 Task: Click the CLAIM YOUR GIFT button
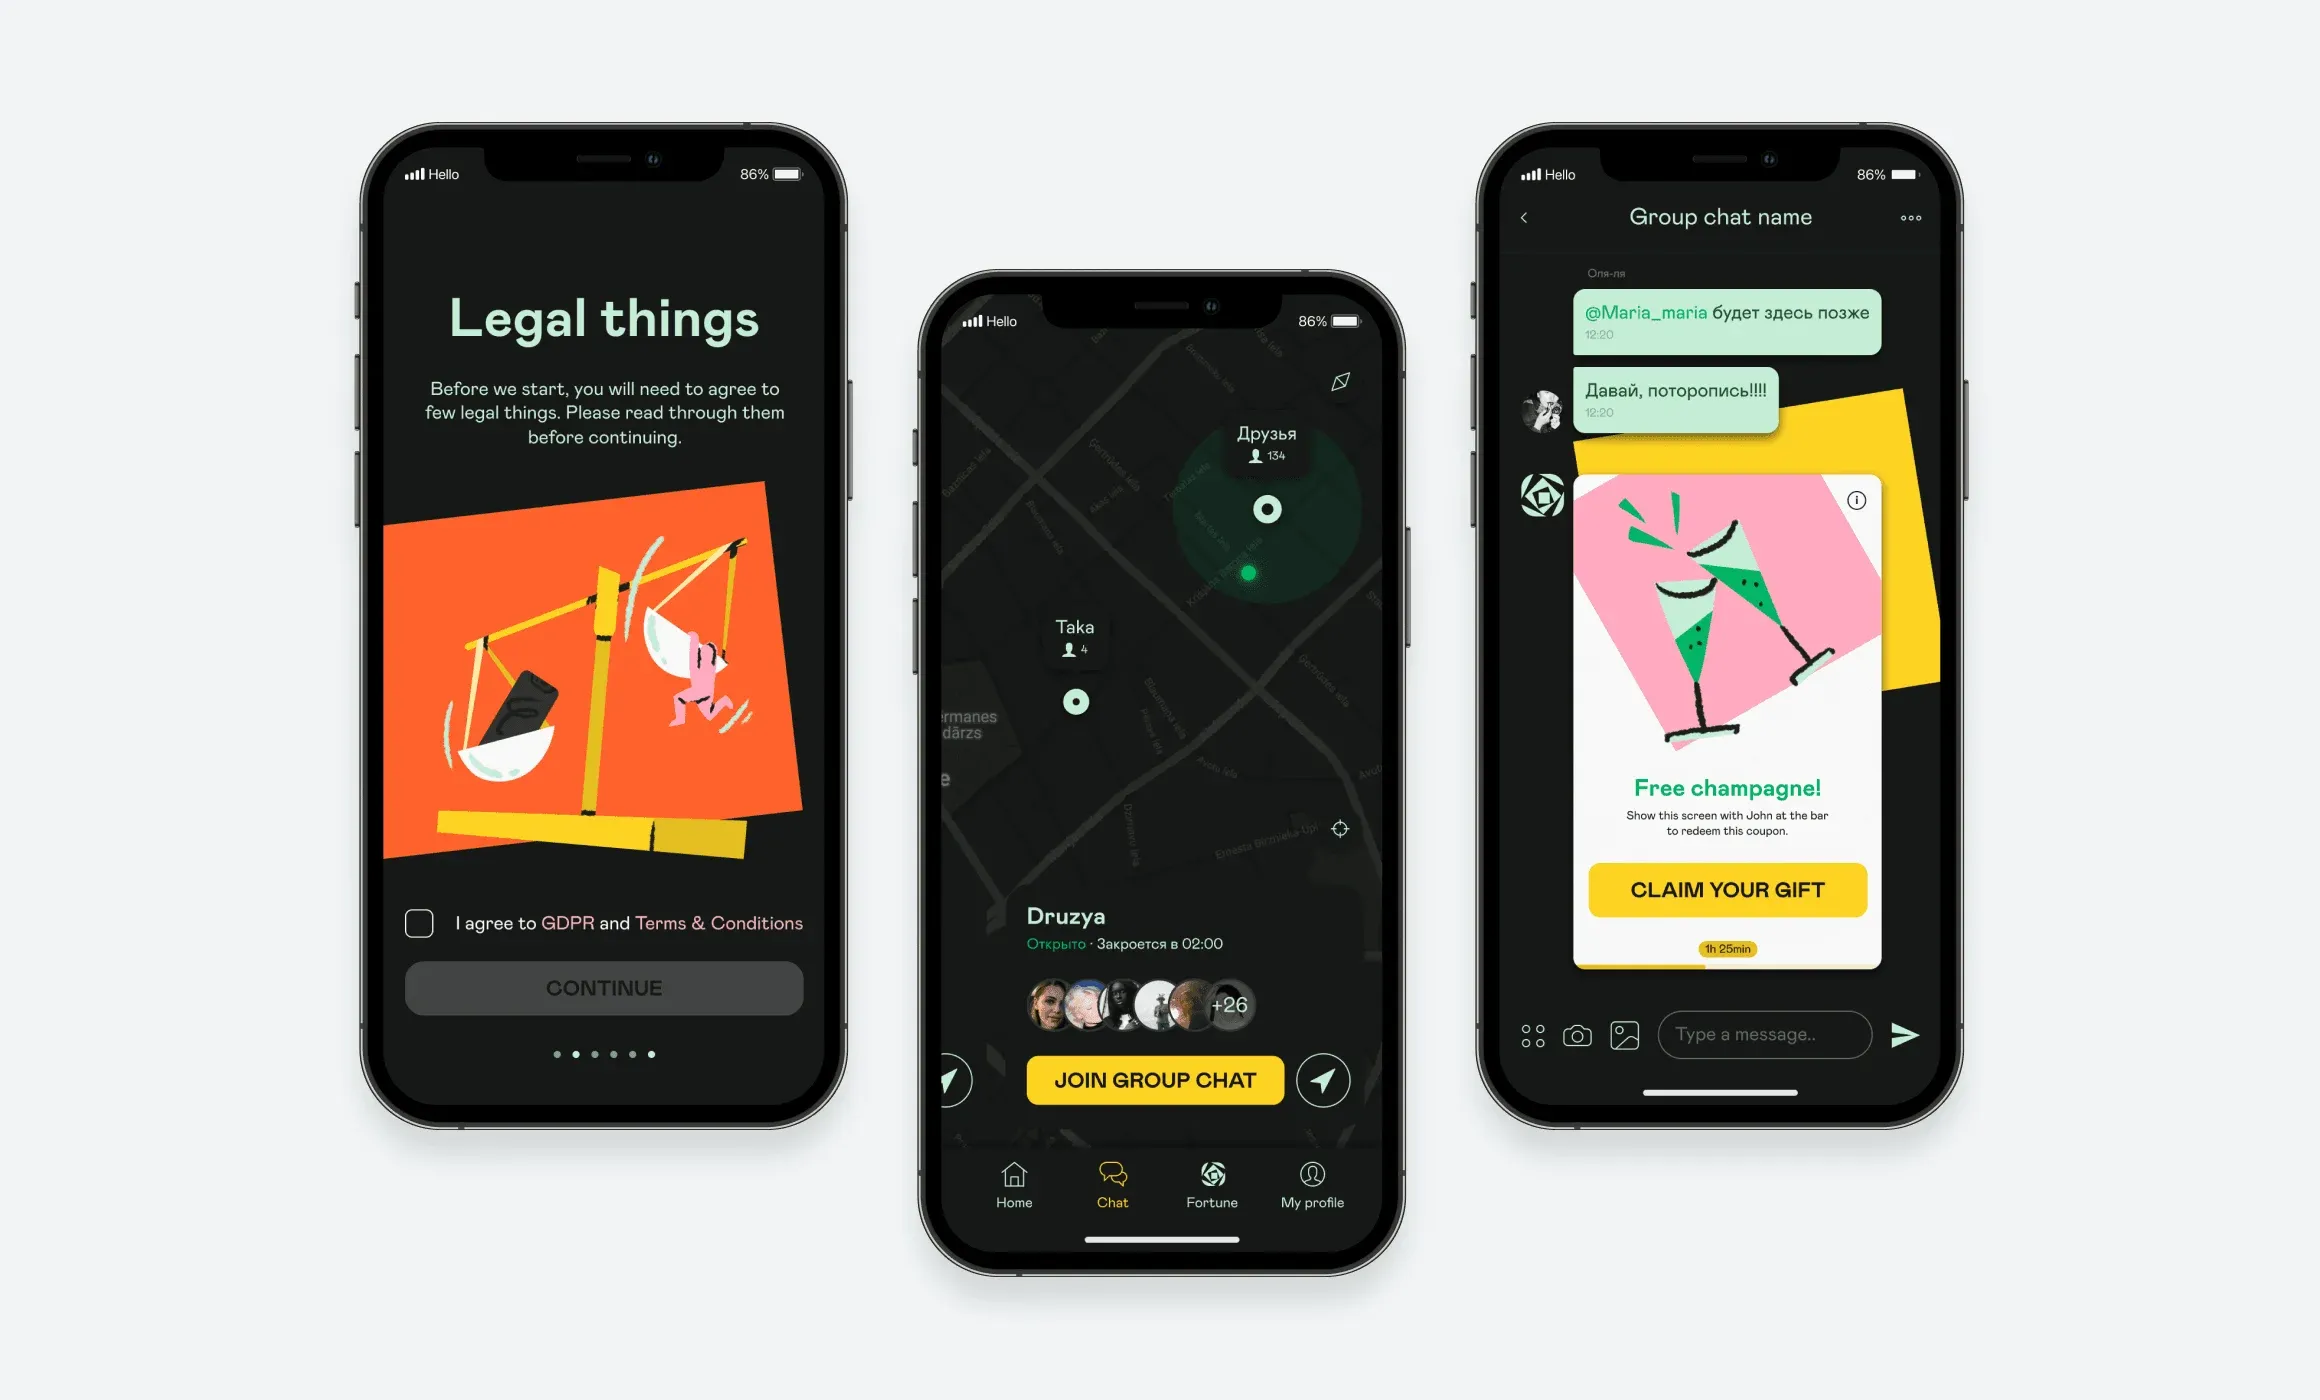[1722, 888]
